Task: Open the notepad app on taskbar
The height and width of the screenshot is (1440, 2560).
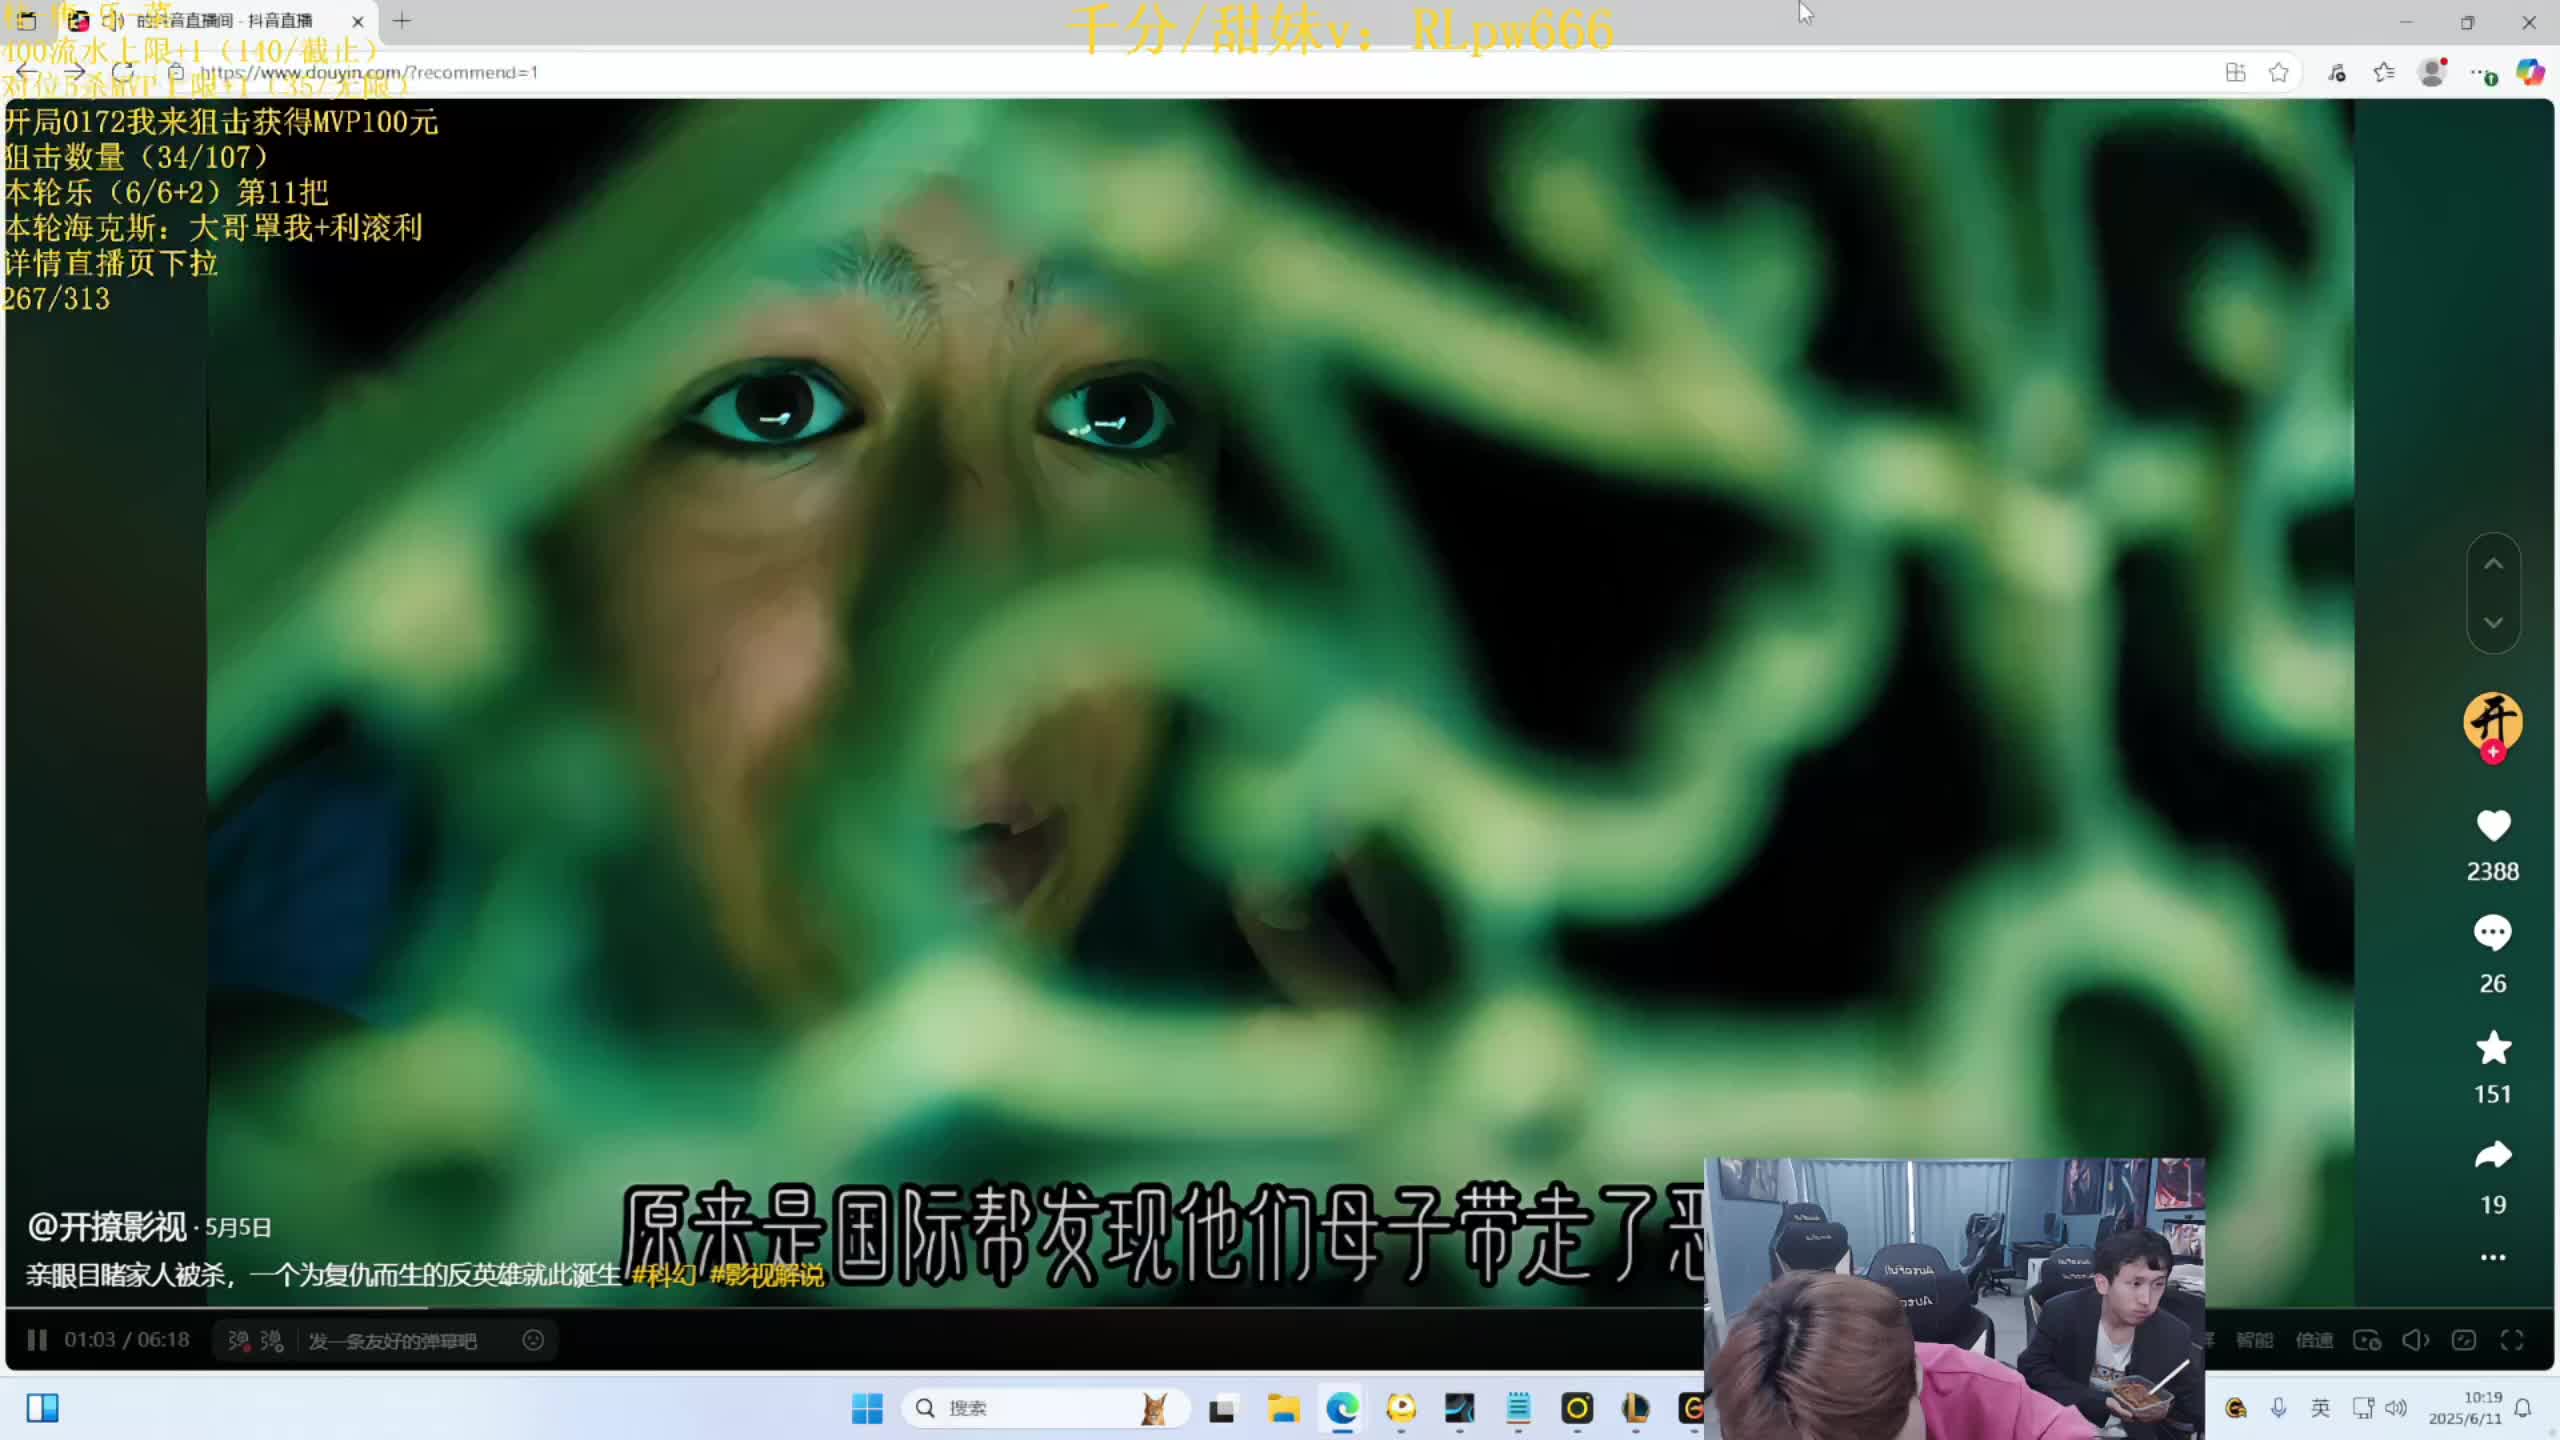Action: [1518, 1408]
